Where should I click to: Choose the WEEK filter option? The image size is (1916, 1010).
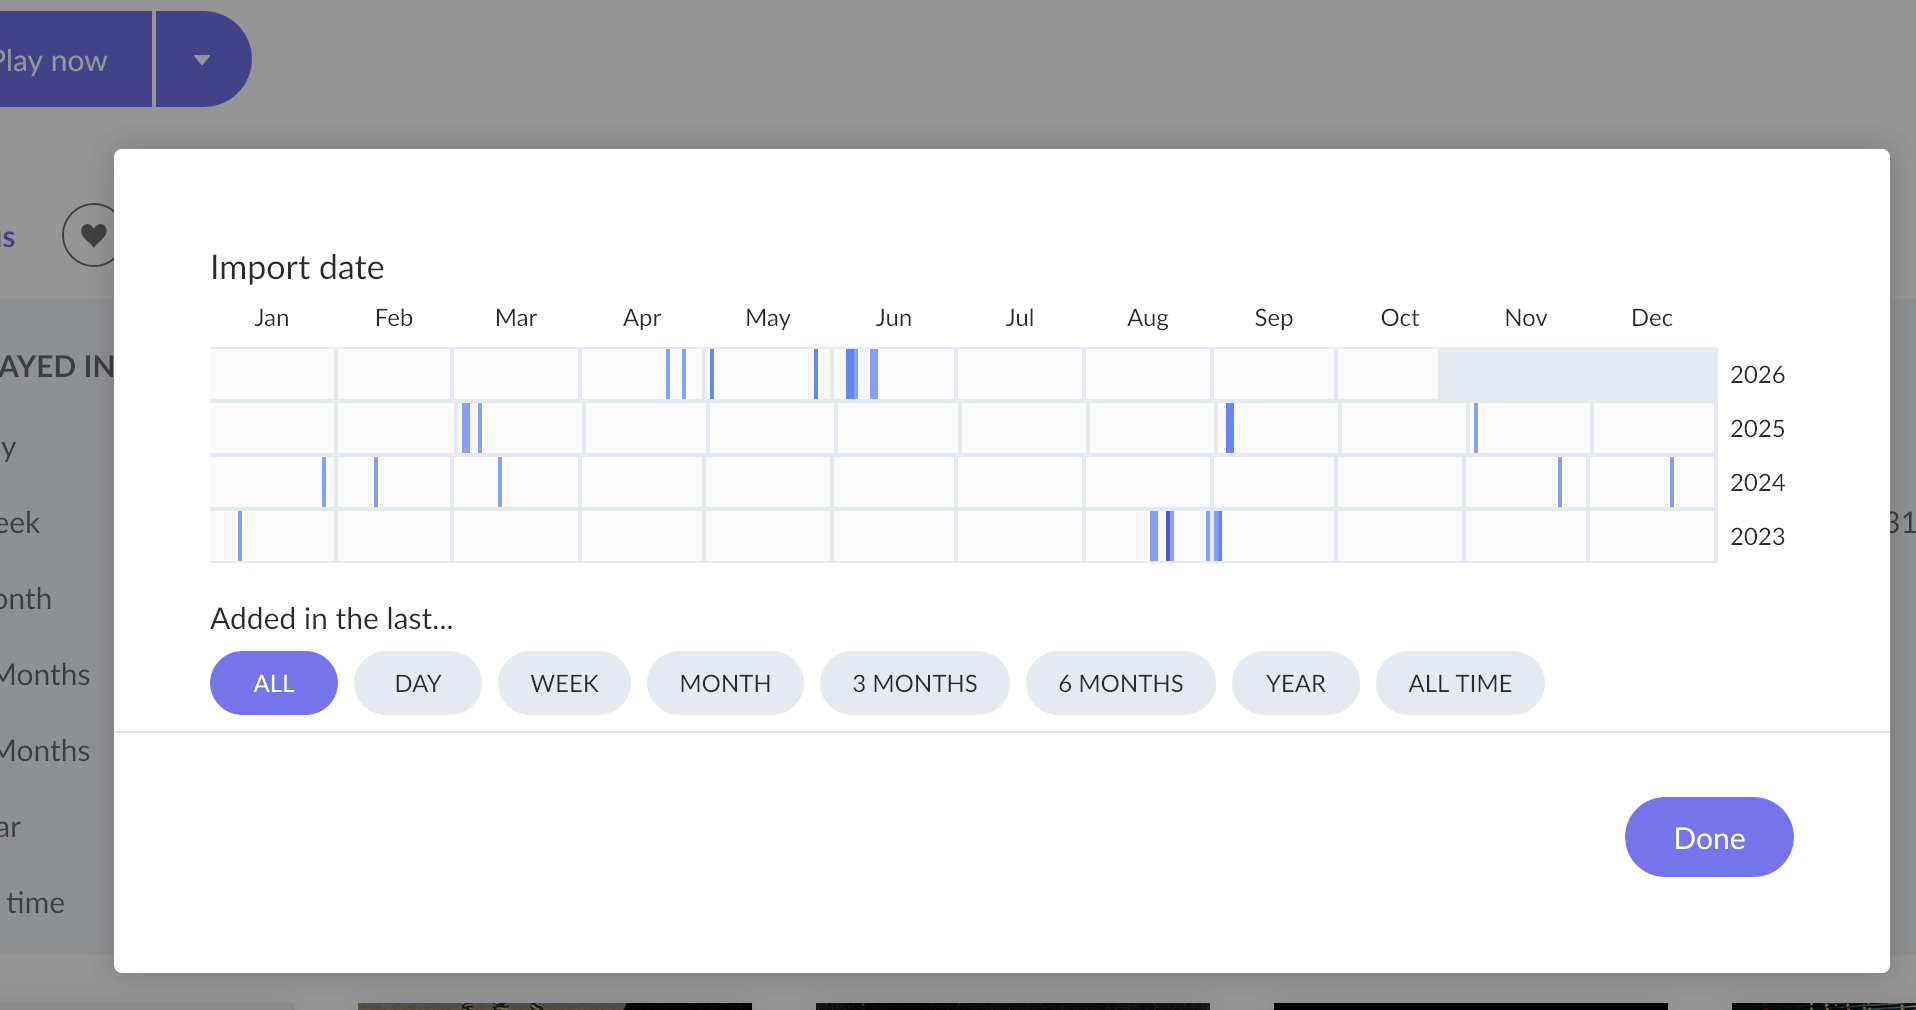(x=564, y=683)
